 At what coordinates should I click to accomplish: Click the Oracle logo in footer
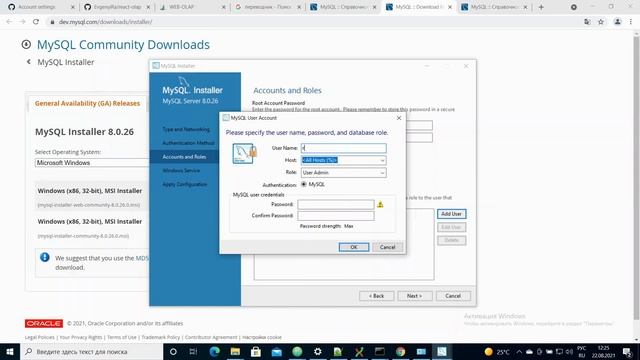44,324
